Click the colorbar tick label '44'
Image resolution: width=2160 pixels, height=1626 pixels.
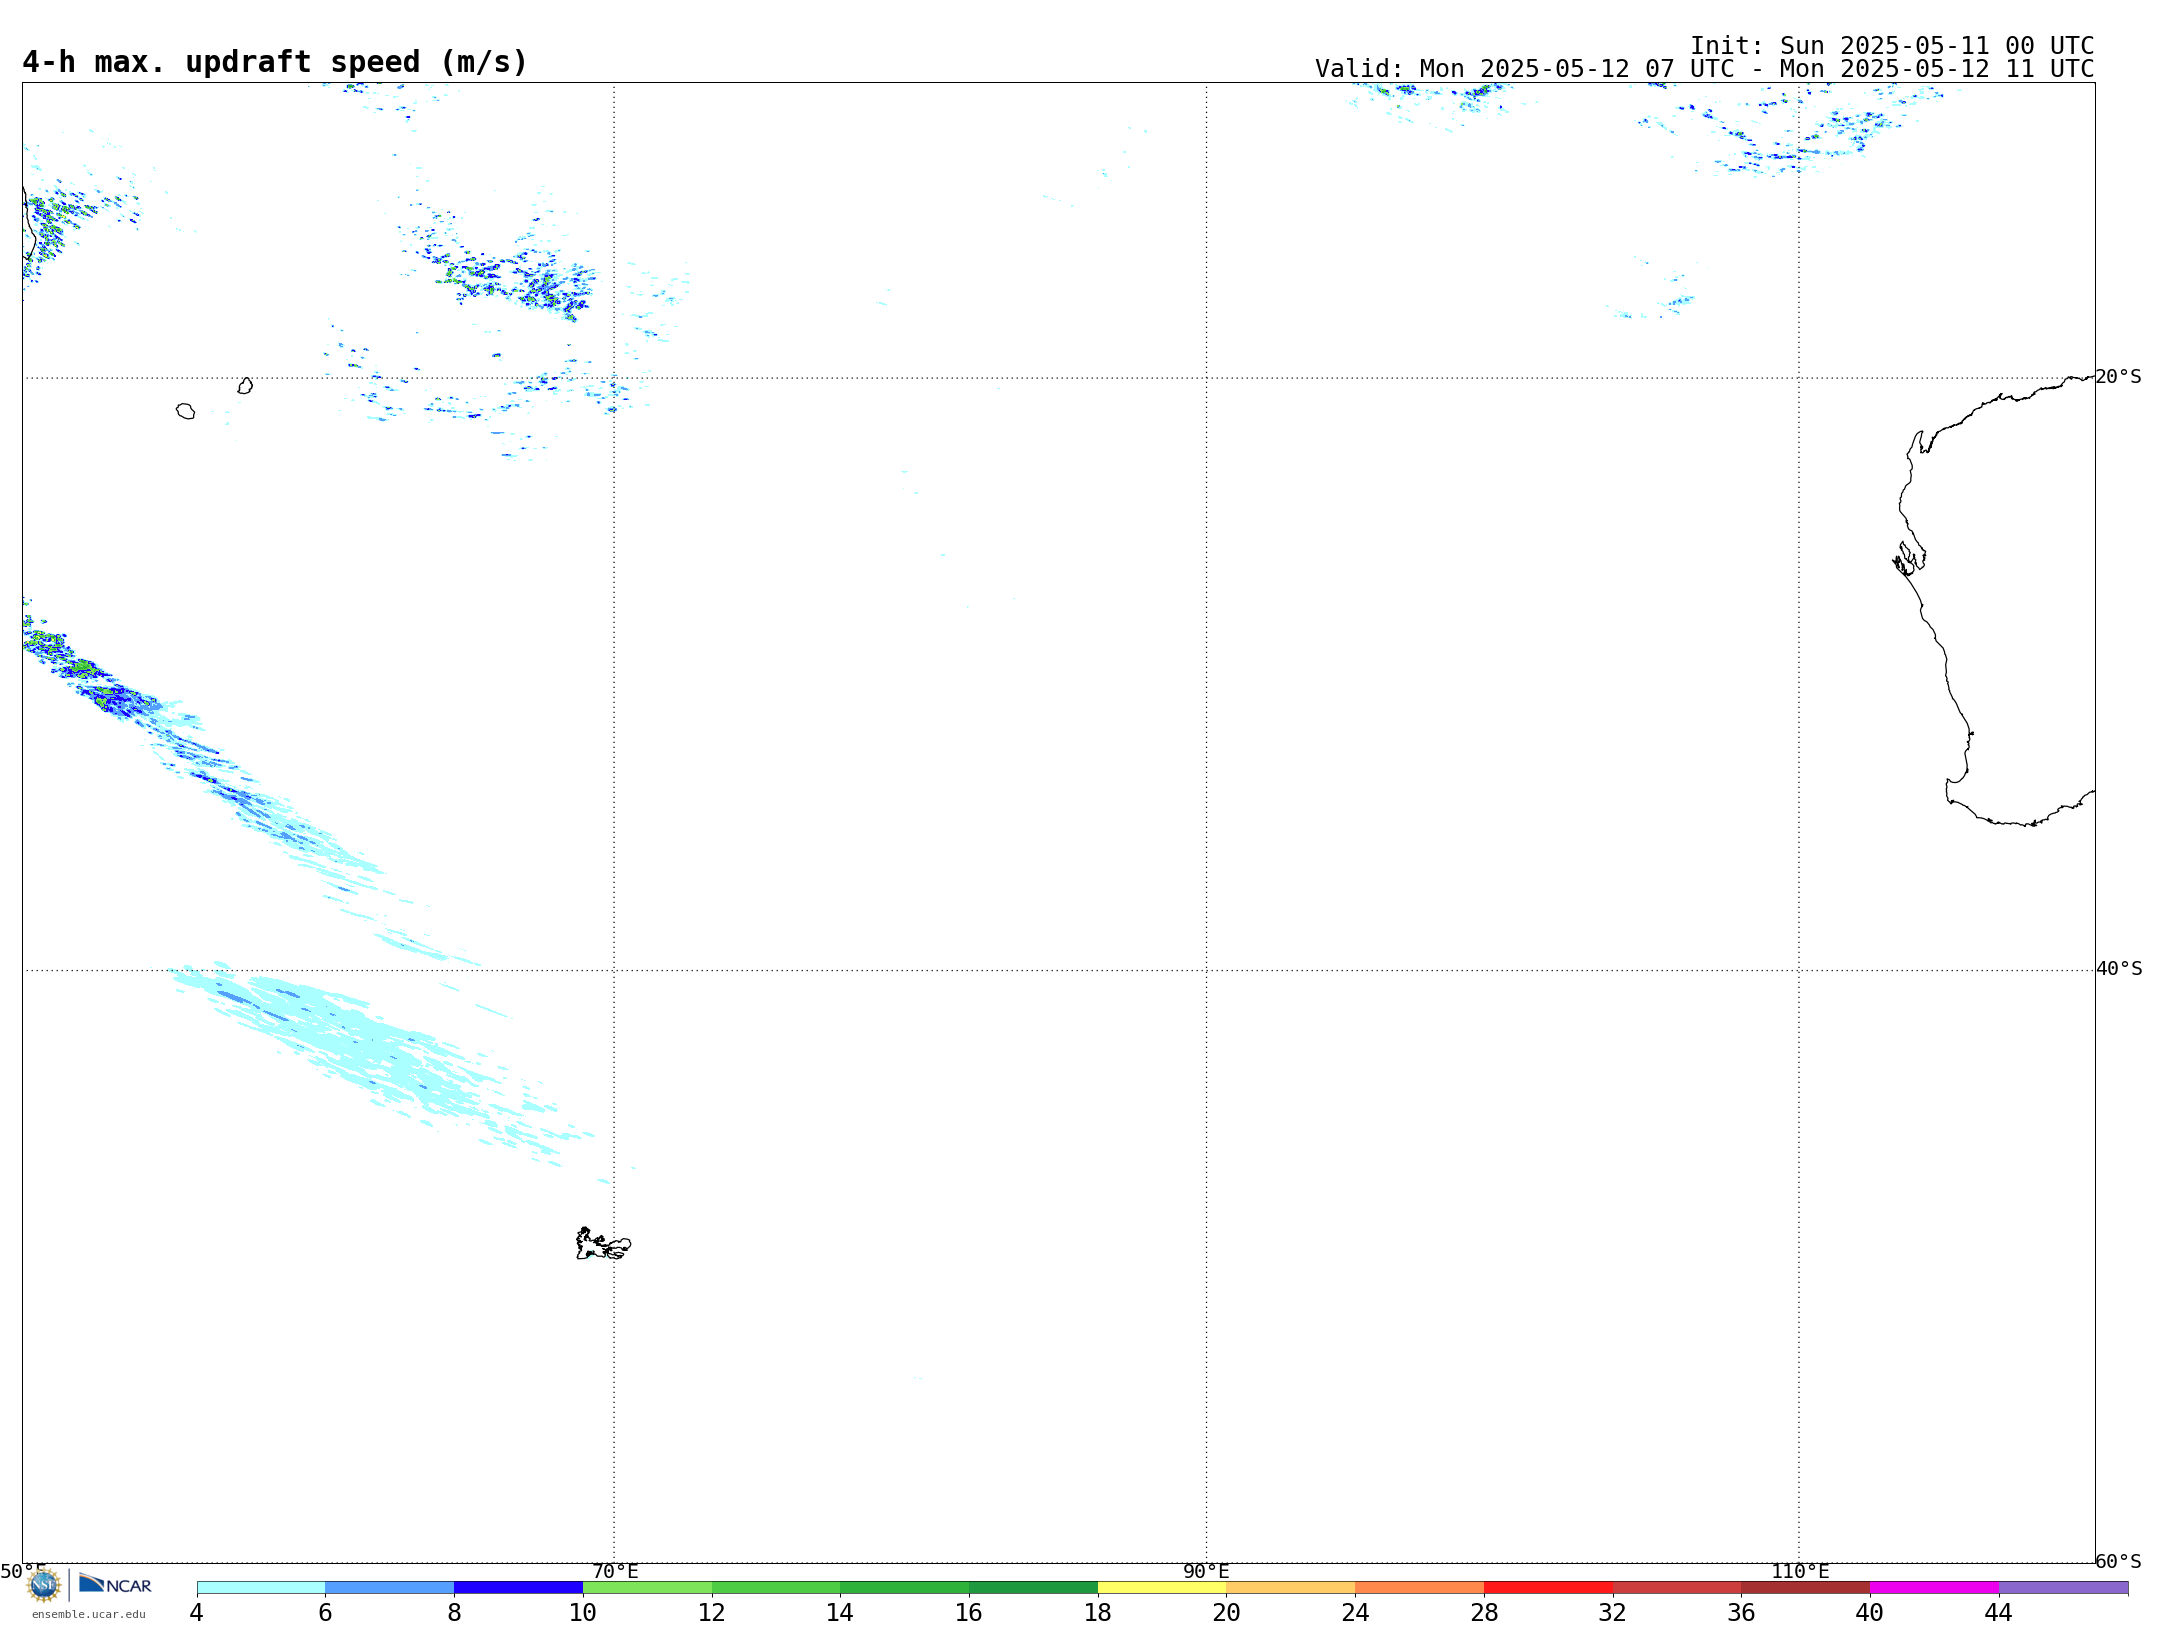1999,1612
